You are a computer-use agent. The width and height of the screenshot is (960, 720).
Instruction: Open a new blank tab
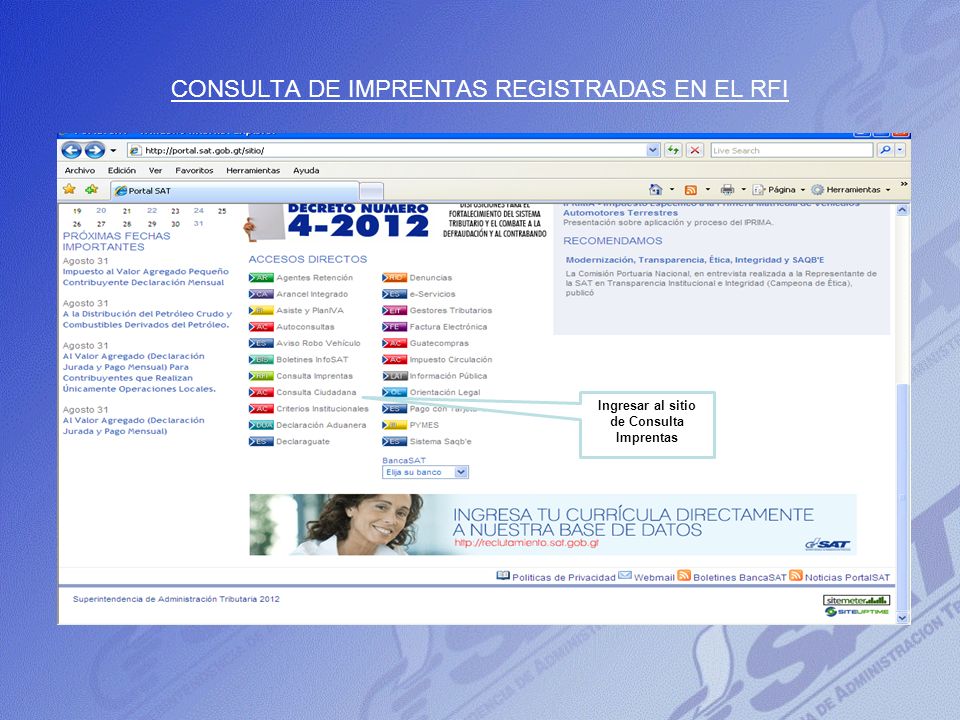coord(371,191)
